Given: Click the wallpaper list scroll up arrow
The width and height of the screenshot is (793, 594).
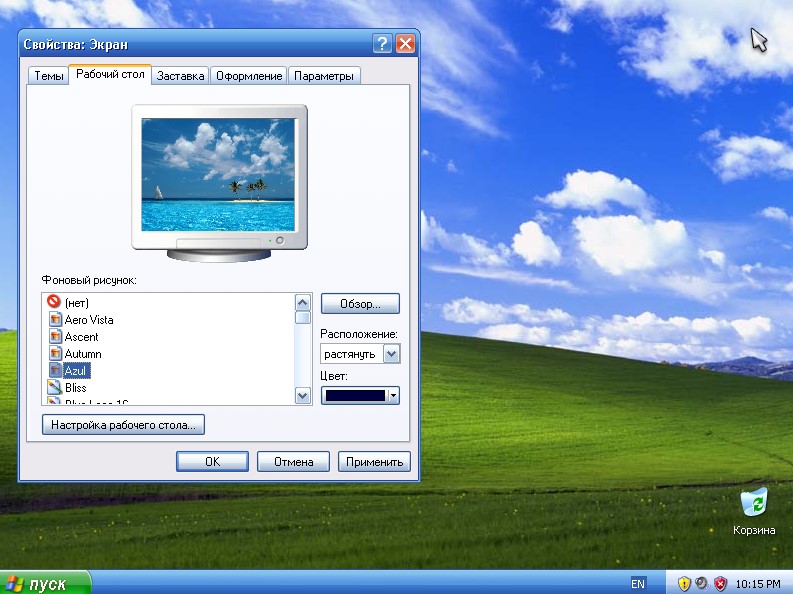Looking at the screenshot, I should [x=302, y=303].
